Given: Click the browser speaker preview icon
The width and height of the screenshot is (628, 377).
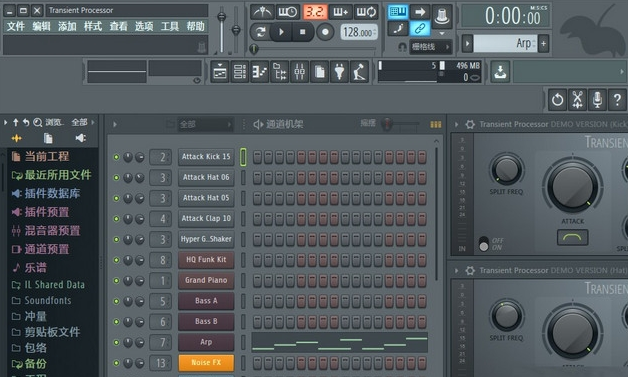Looking at the screenshot, I should pos(81,138).
